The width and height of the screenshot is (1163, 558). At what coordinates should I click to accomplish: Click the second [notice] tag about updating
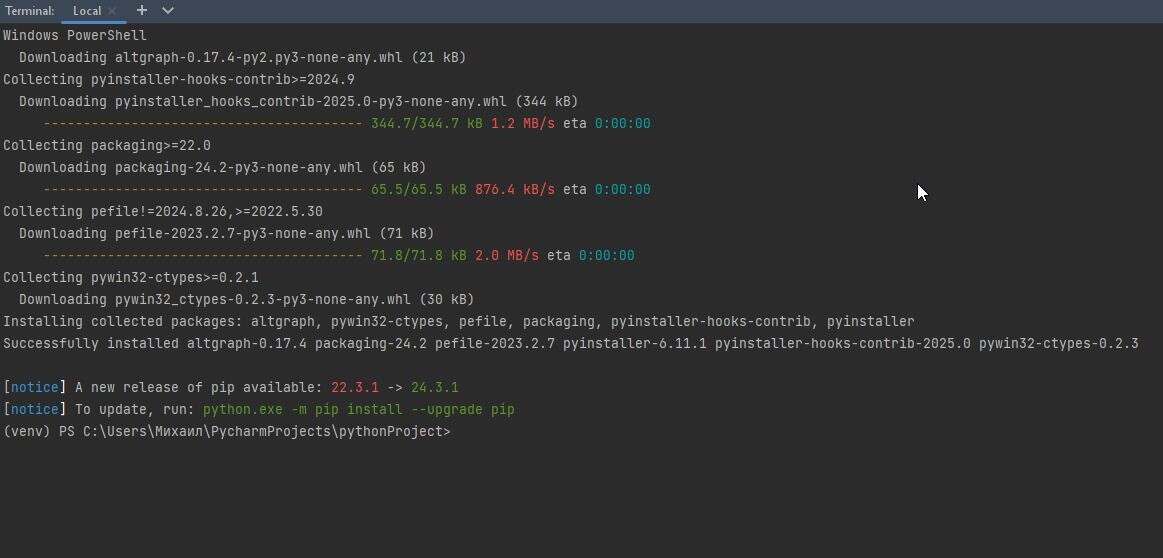[x=34, y=410]
